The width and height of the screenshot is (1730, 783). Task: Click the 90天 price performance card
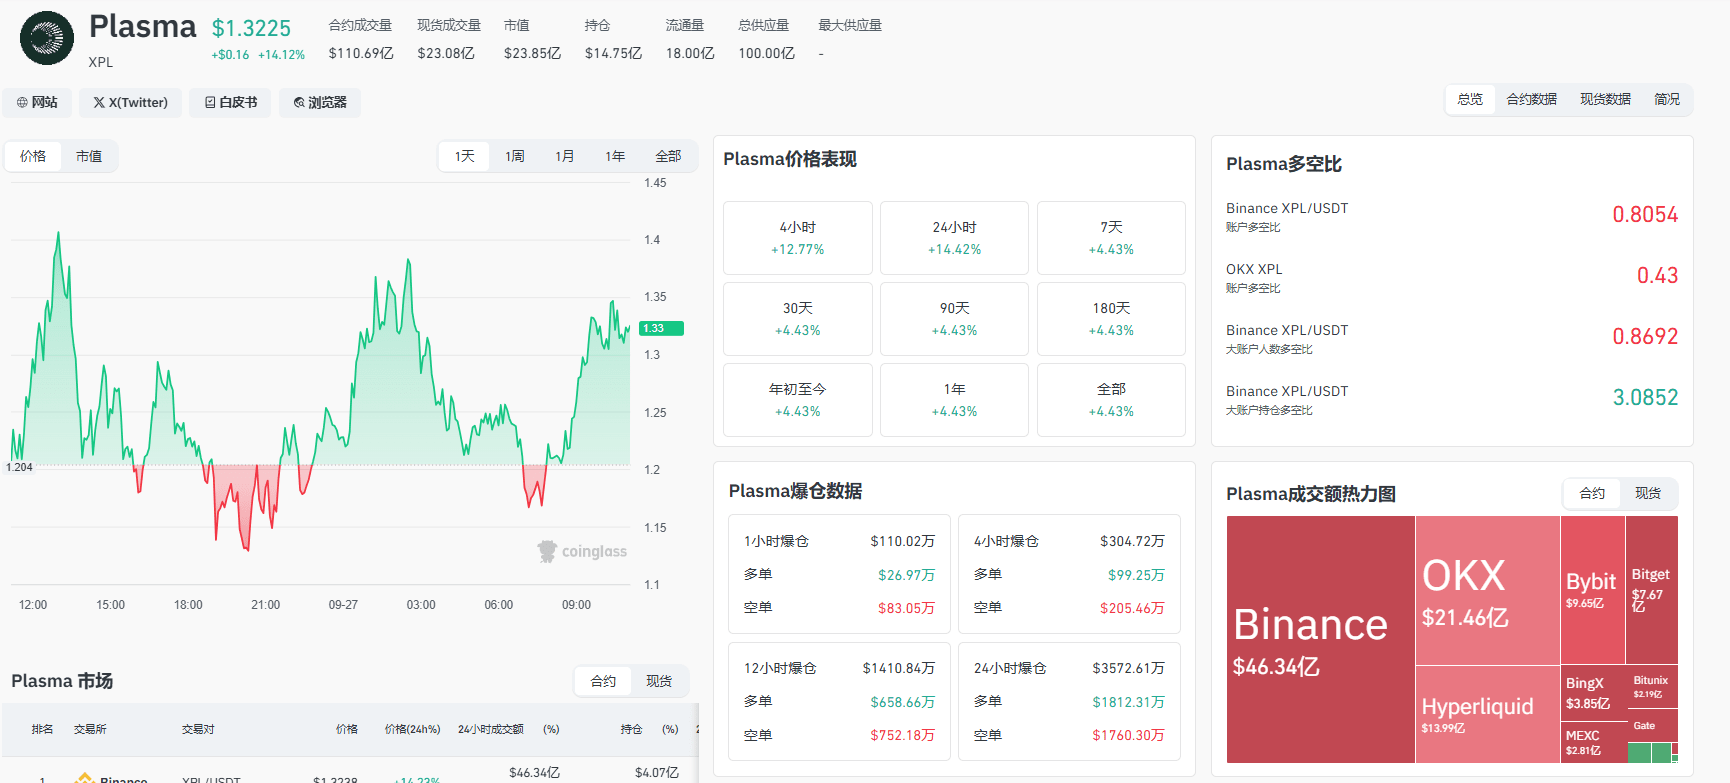[954, 319]
